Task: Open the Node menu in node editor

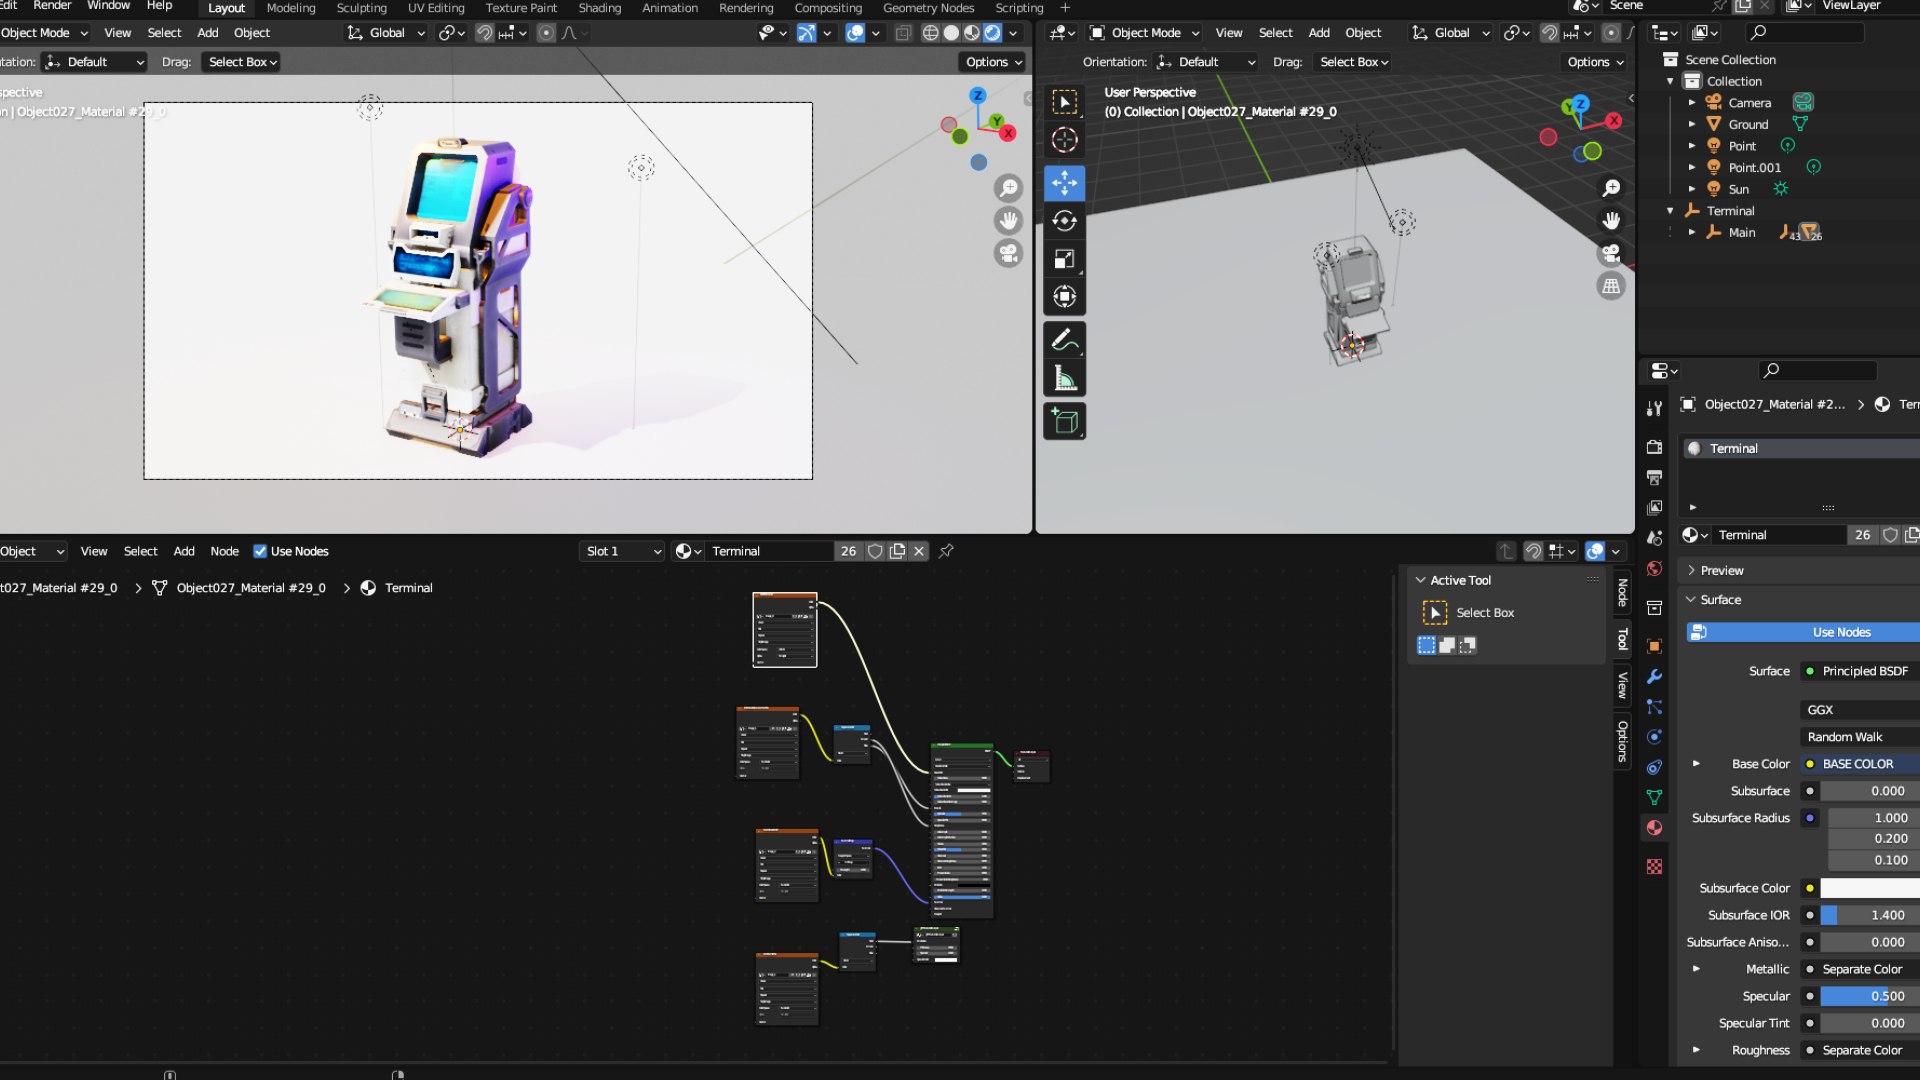Action: pos(224,551)
